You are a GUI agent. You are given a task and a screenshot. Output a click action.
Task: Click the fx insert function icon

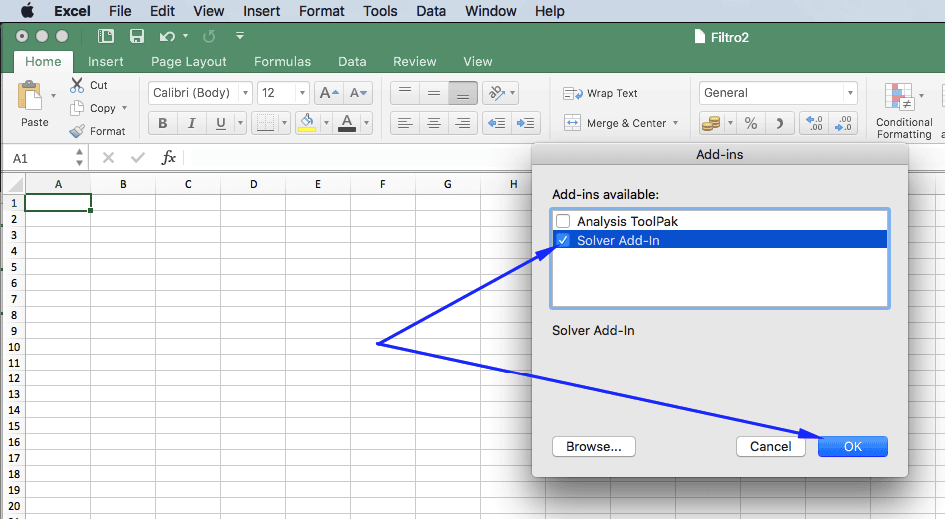pos(168,158)
